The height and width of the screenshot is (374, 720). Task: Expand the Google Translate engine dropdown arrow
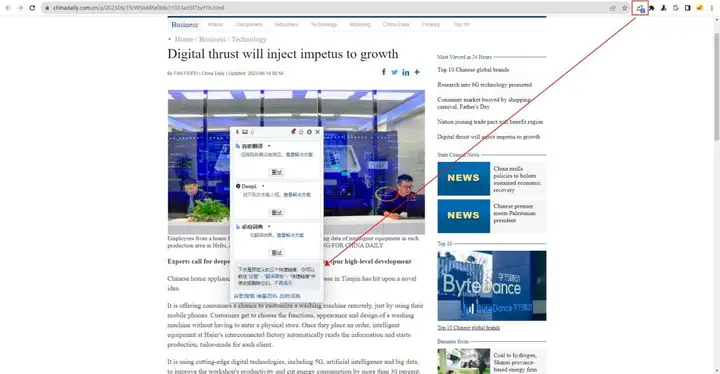tap(269, 146)
